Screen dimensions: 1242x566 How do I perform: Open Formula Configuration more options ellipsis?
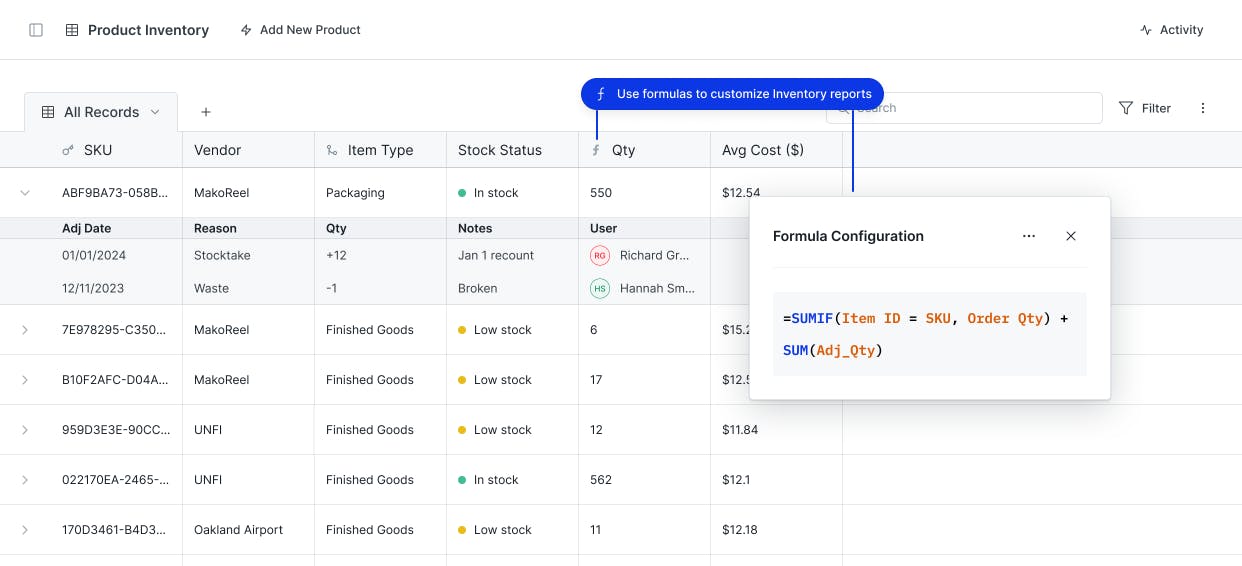[x=1029, y=236]
